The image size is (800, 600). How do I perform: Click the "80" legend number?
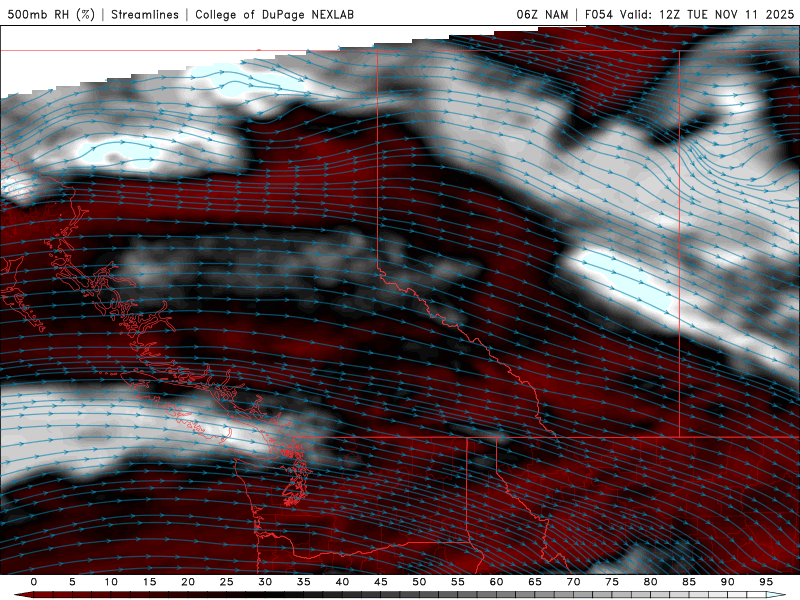point(651,582)
